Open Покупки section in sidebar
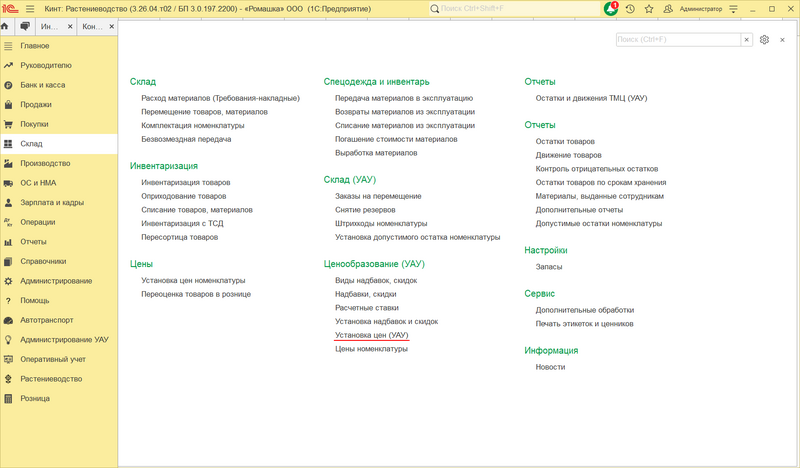The width and height of the screenshot is (800, 468). (x=59, y=124)
